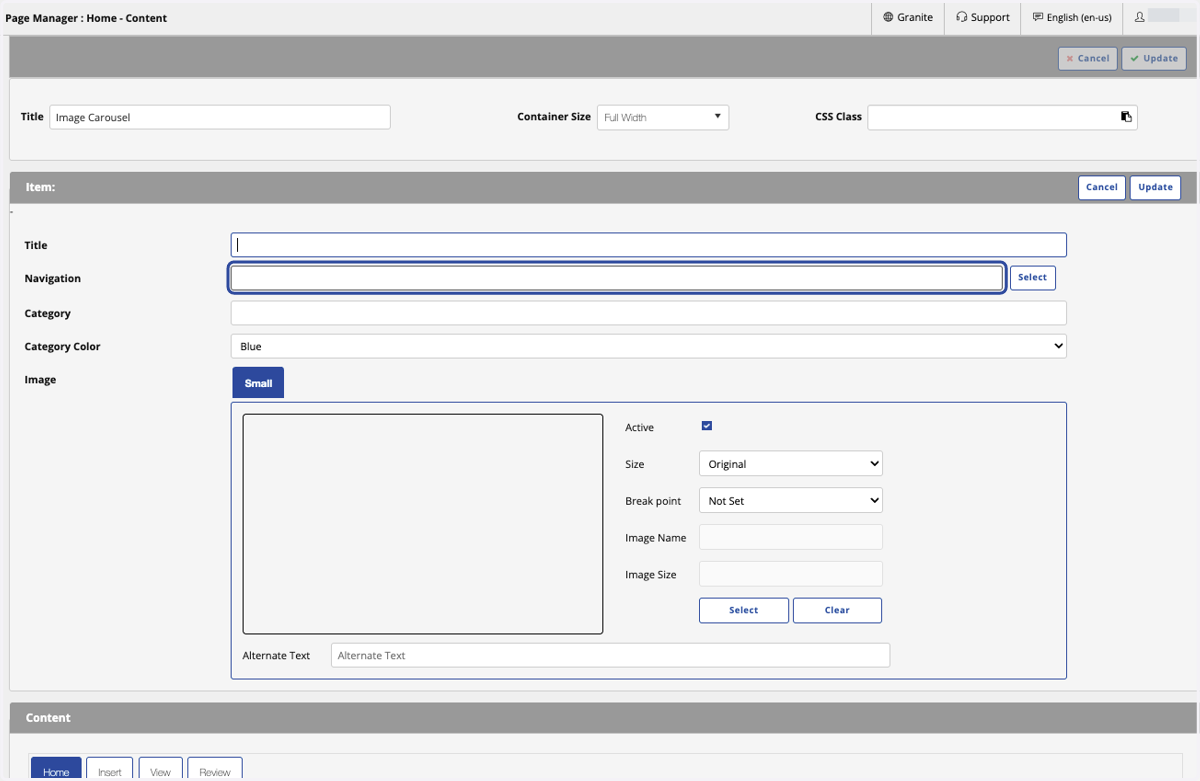Image resolution: width=1200 pixels, height=781 pixels.
Task: Open image Size dropdown
Action: tap(790, 464)
